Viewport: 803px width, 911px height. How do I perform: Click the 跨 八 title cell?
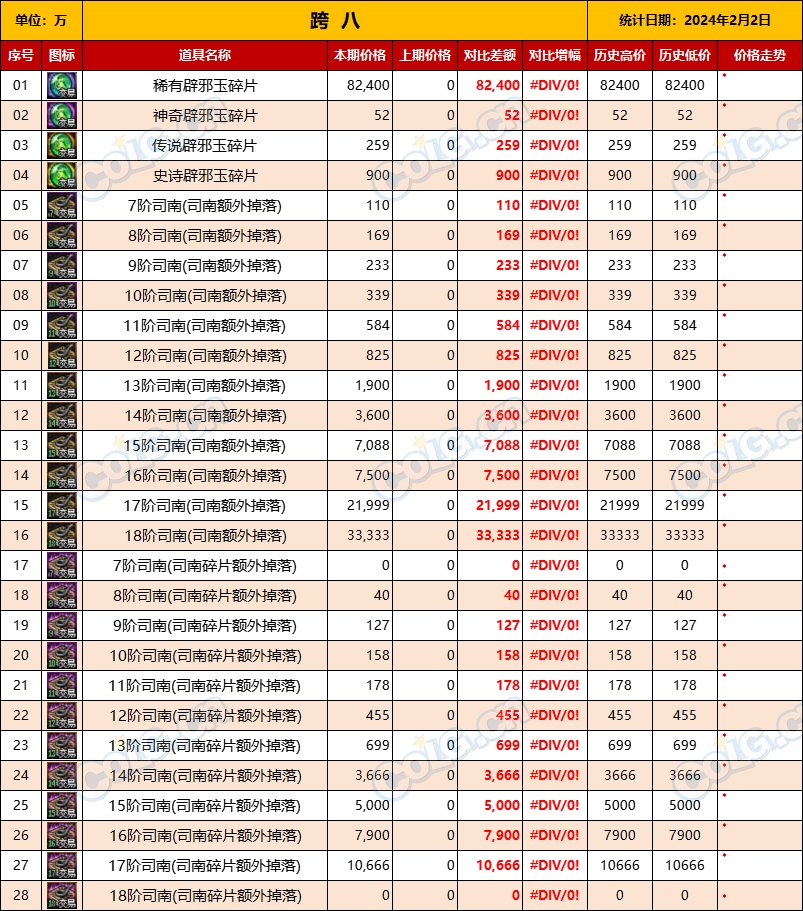(x=335, y=20)
